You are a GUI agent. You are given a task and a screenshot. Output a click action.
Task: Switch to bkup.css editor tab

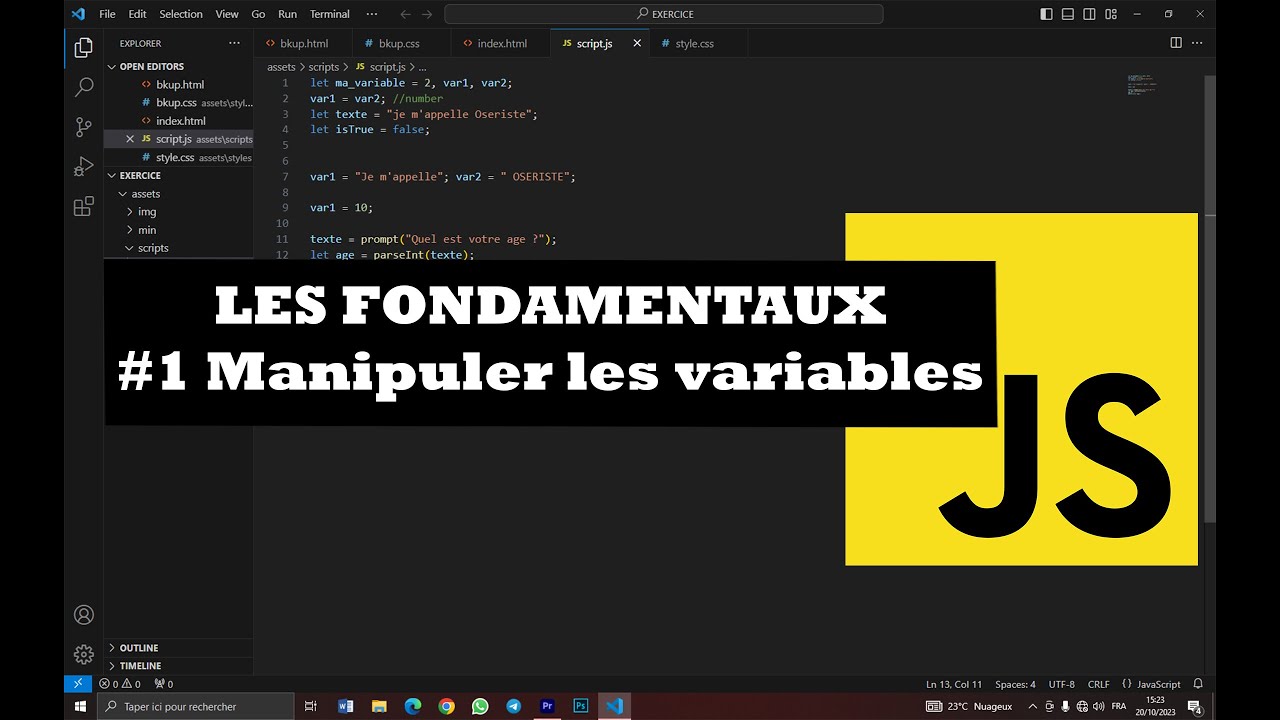pyautogui.click(x=401, y=43)
